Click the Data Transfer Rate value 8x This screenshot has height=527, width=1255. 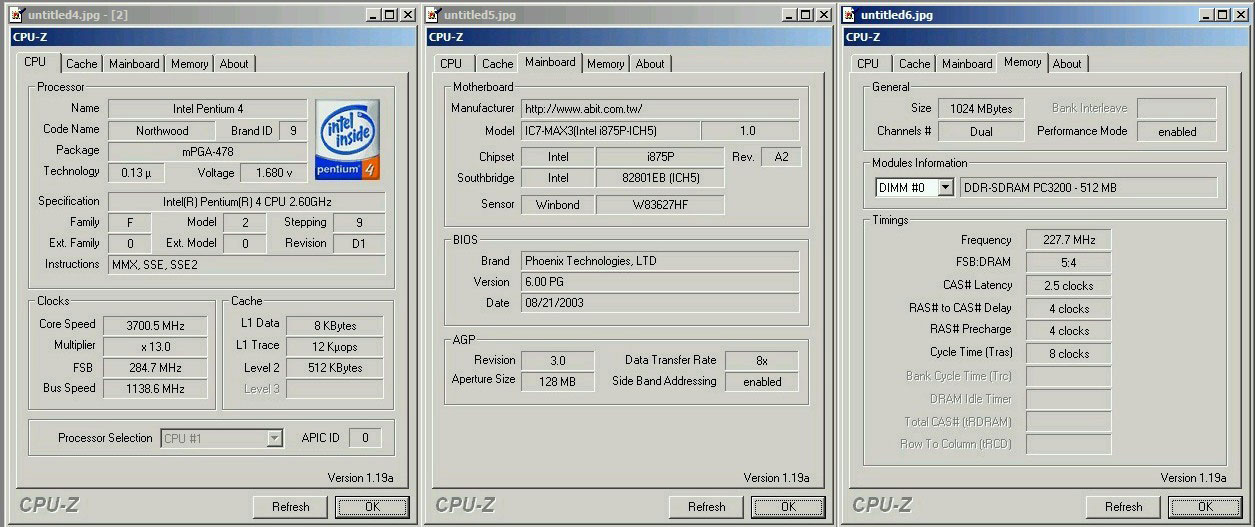coord(761,361)
